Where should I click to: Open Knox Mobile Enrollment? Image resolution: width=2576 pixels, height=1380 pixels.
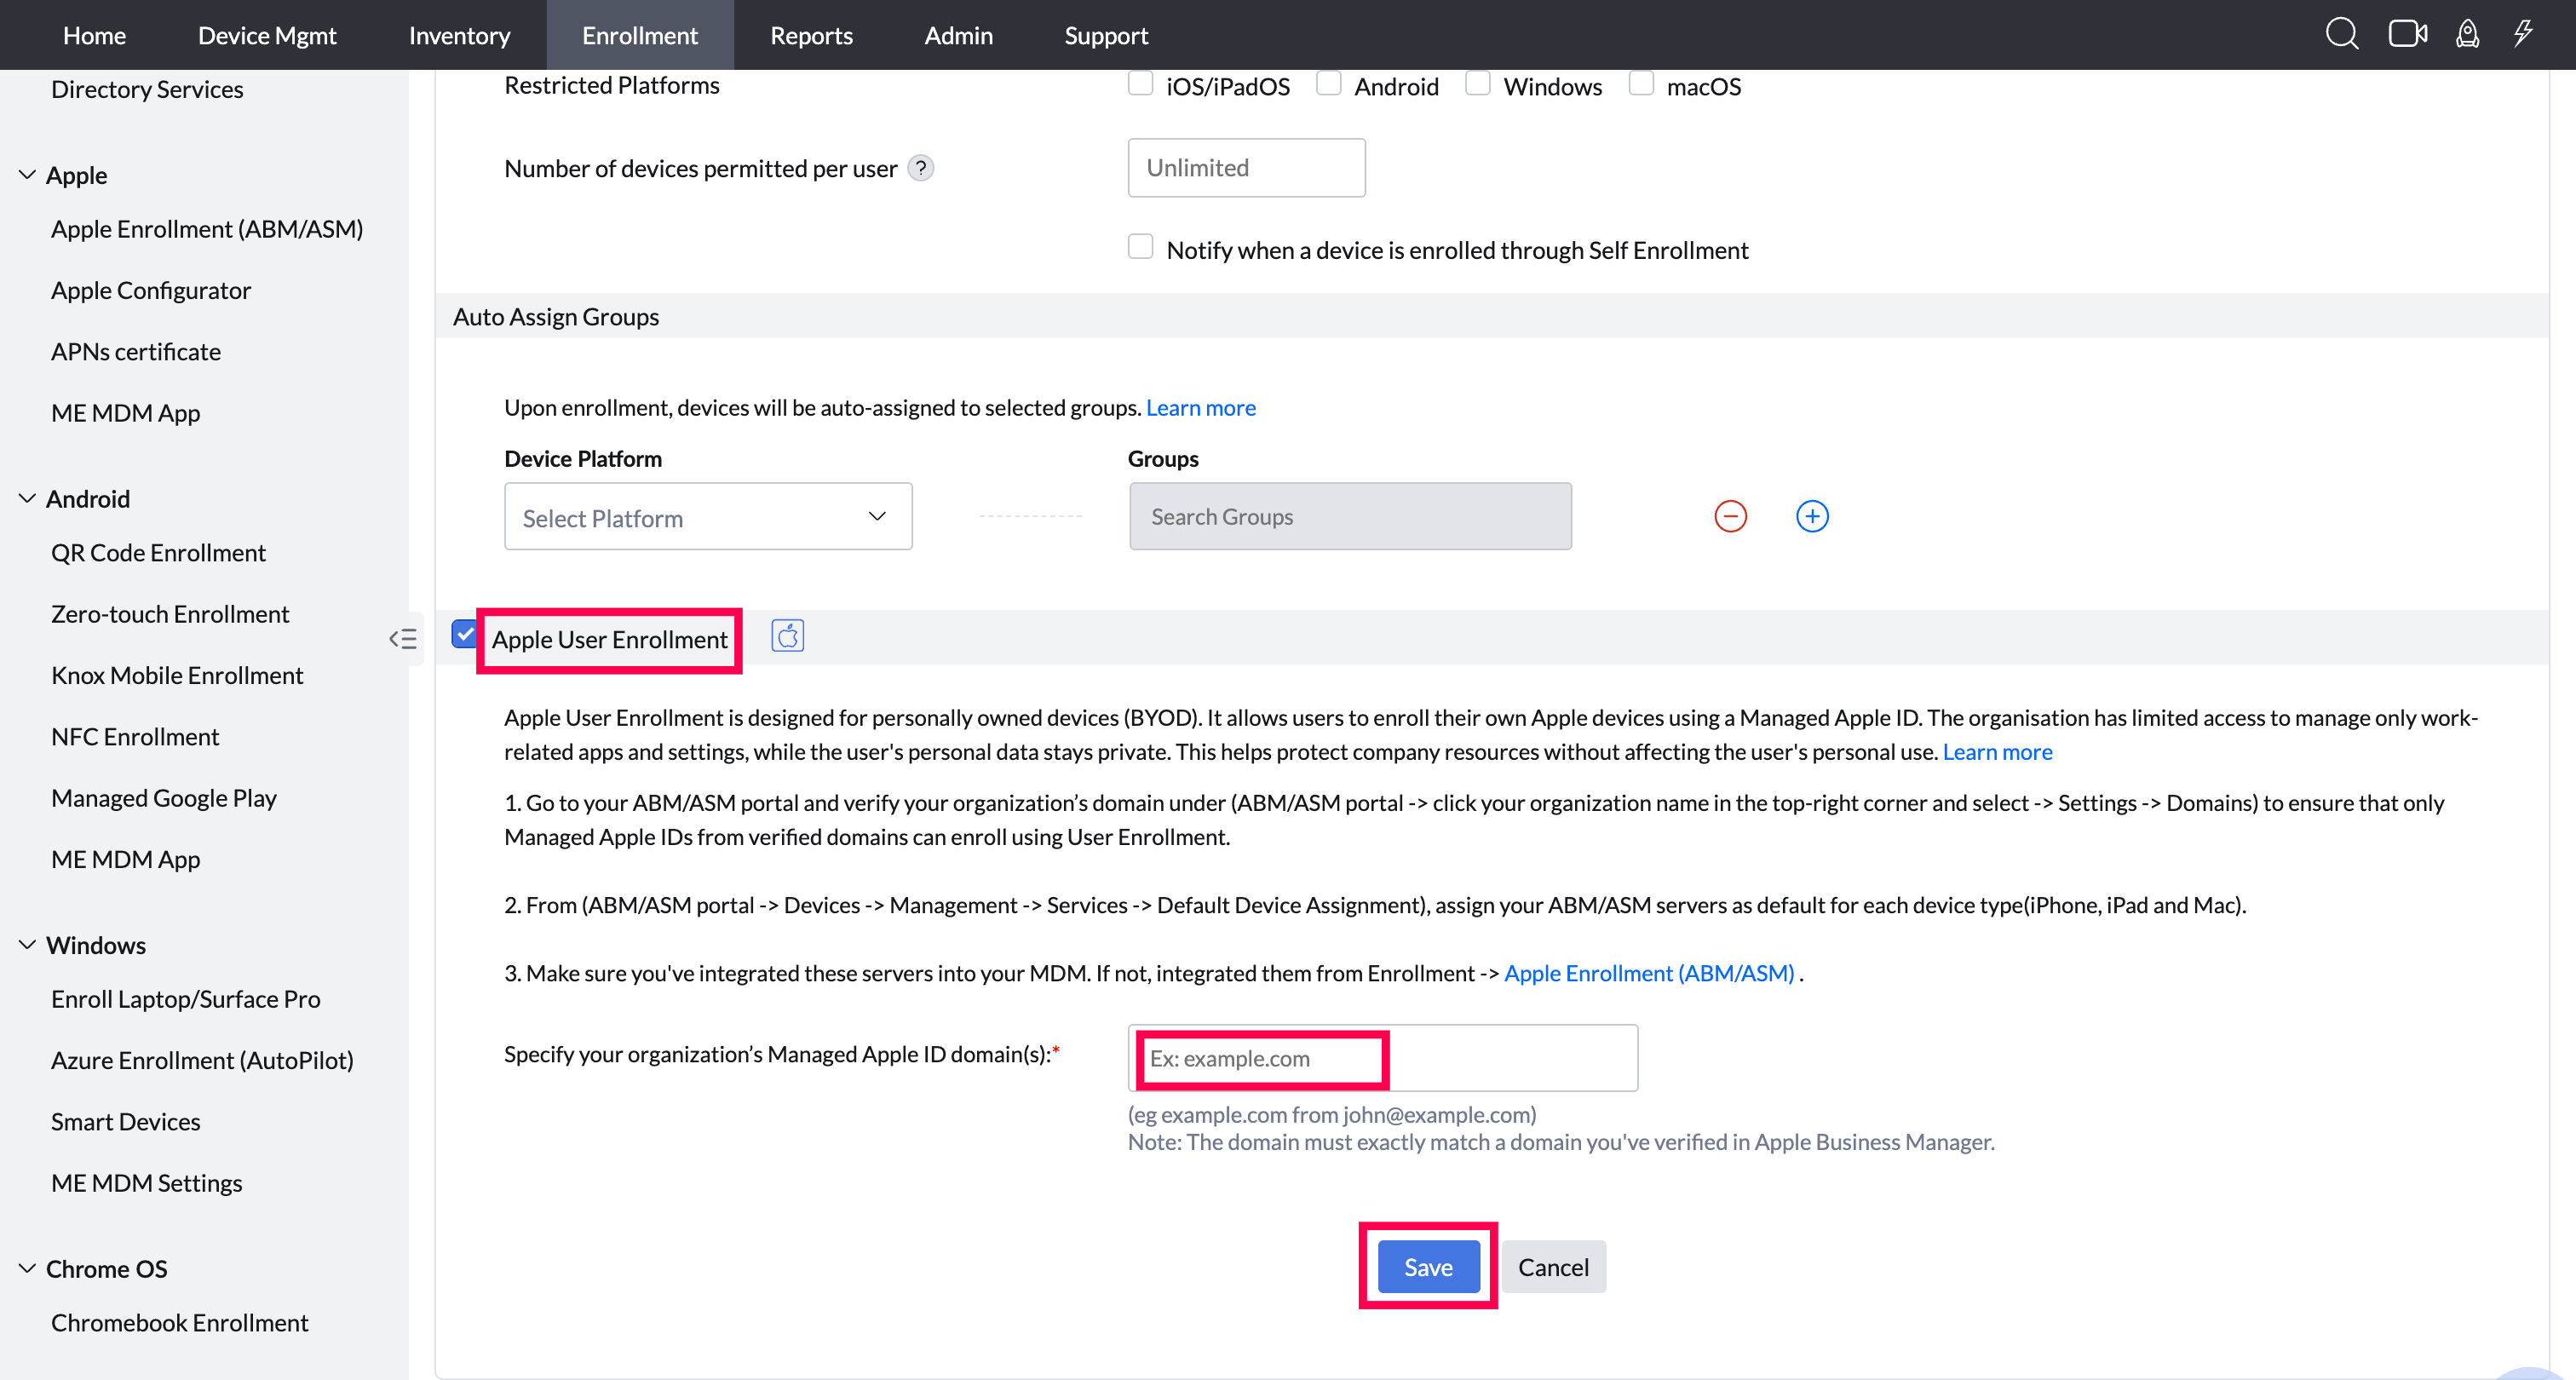tap(177, 676)
